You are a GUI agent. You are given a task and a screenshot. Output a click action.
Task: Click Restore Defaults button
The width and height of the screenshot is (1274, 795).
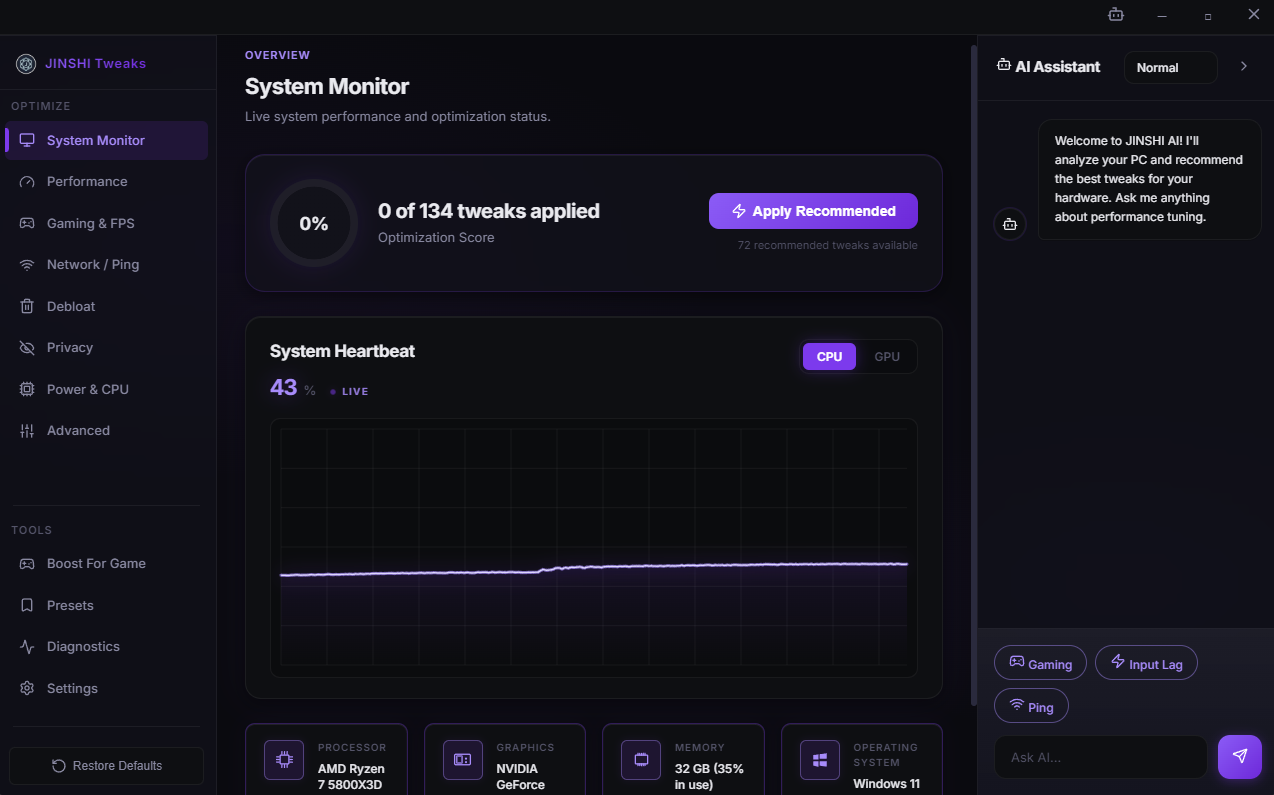click(106, 766)
